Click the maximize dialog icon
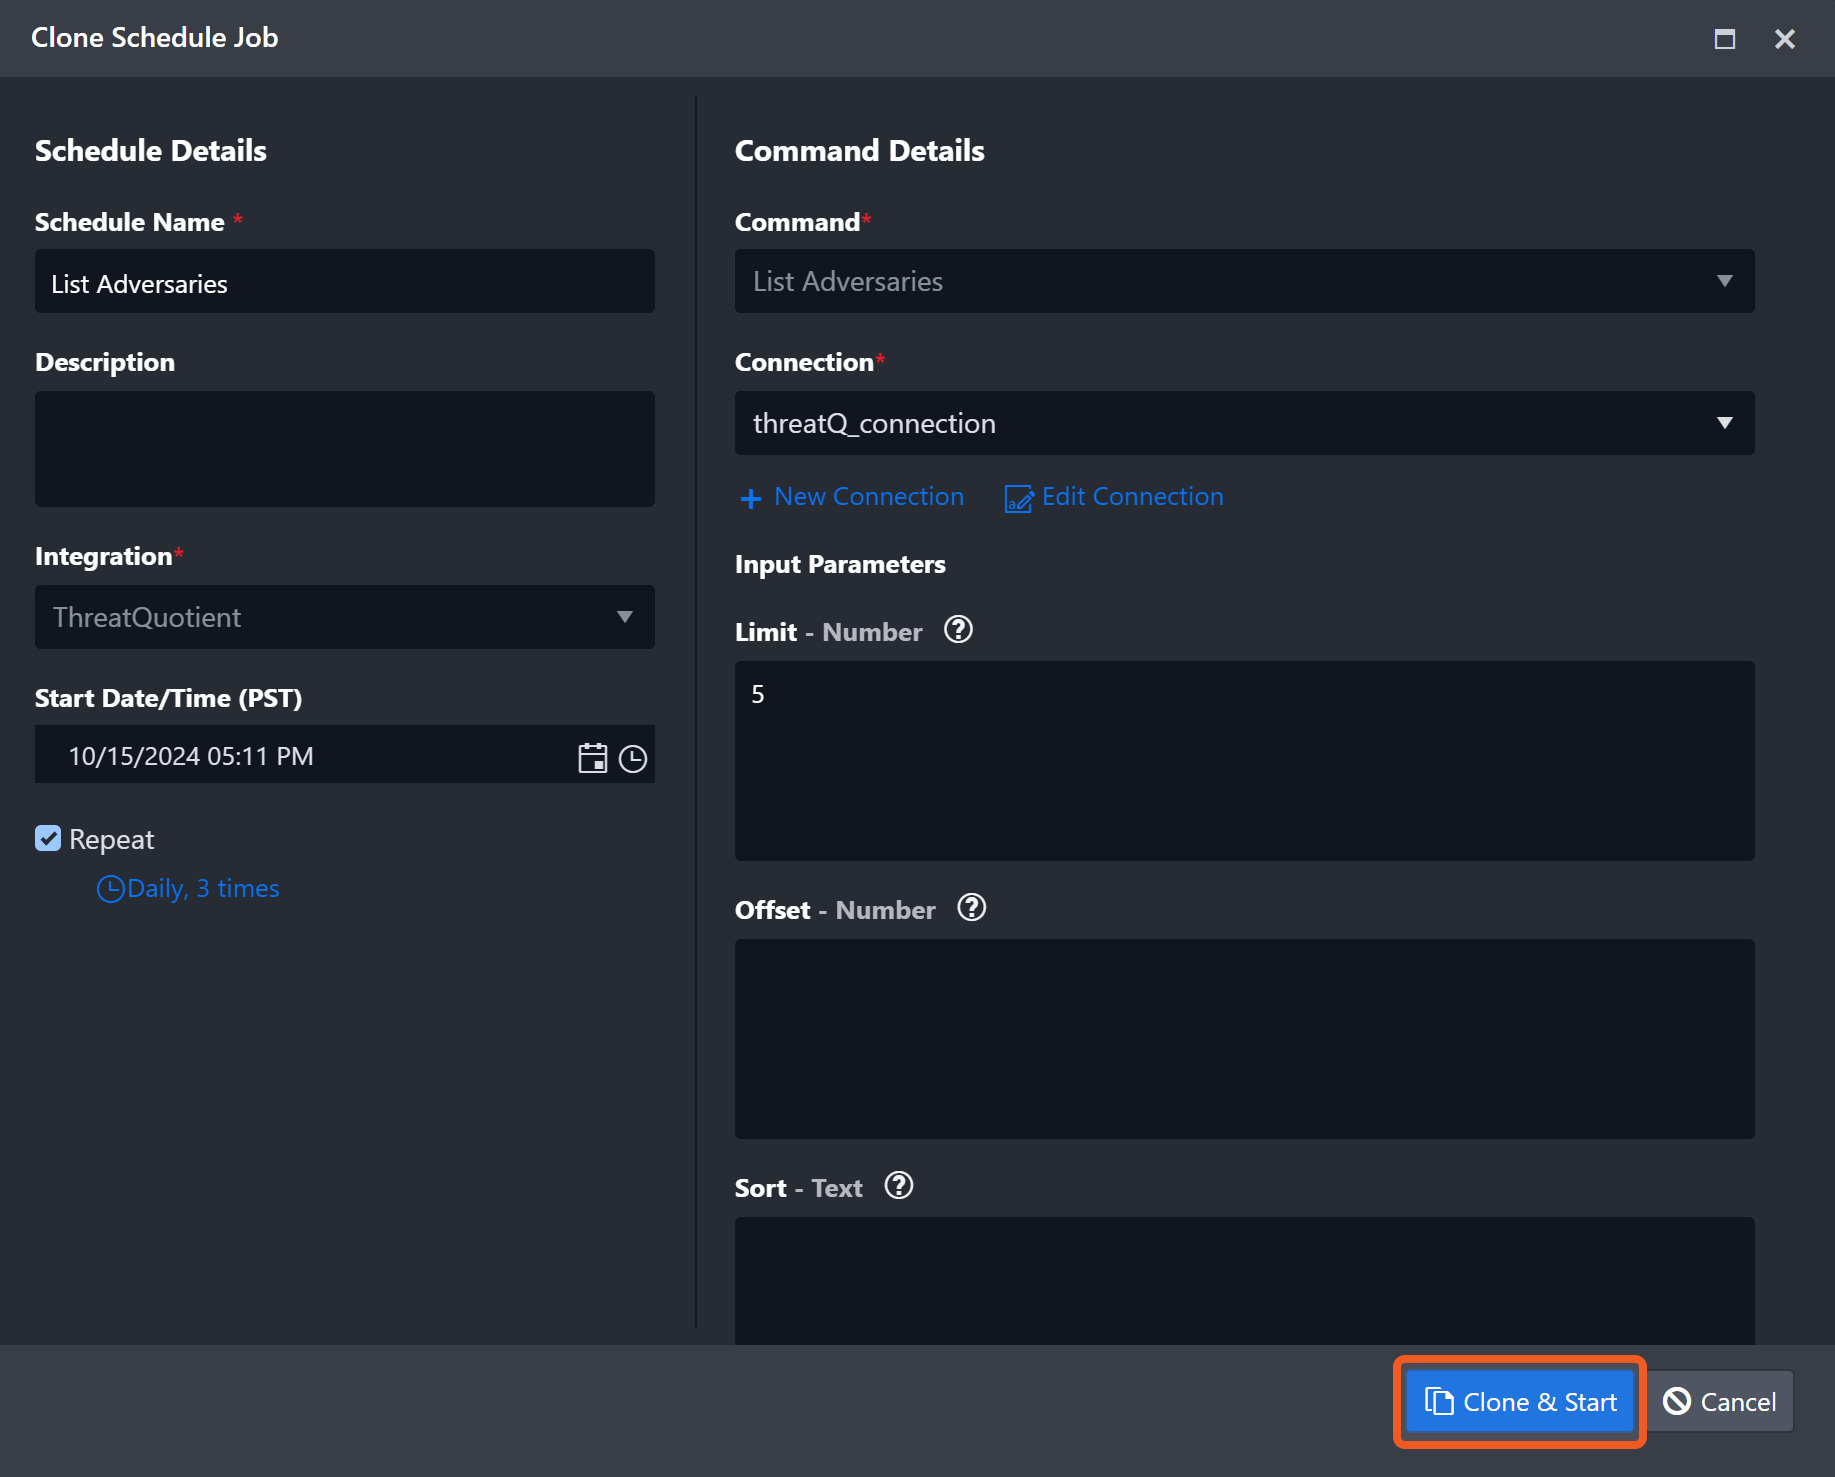Viewport: 1835px width, 1477px height. 1724,39
